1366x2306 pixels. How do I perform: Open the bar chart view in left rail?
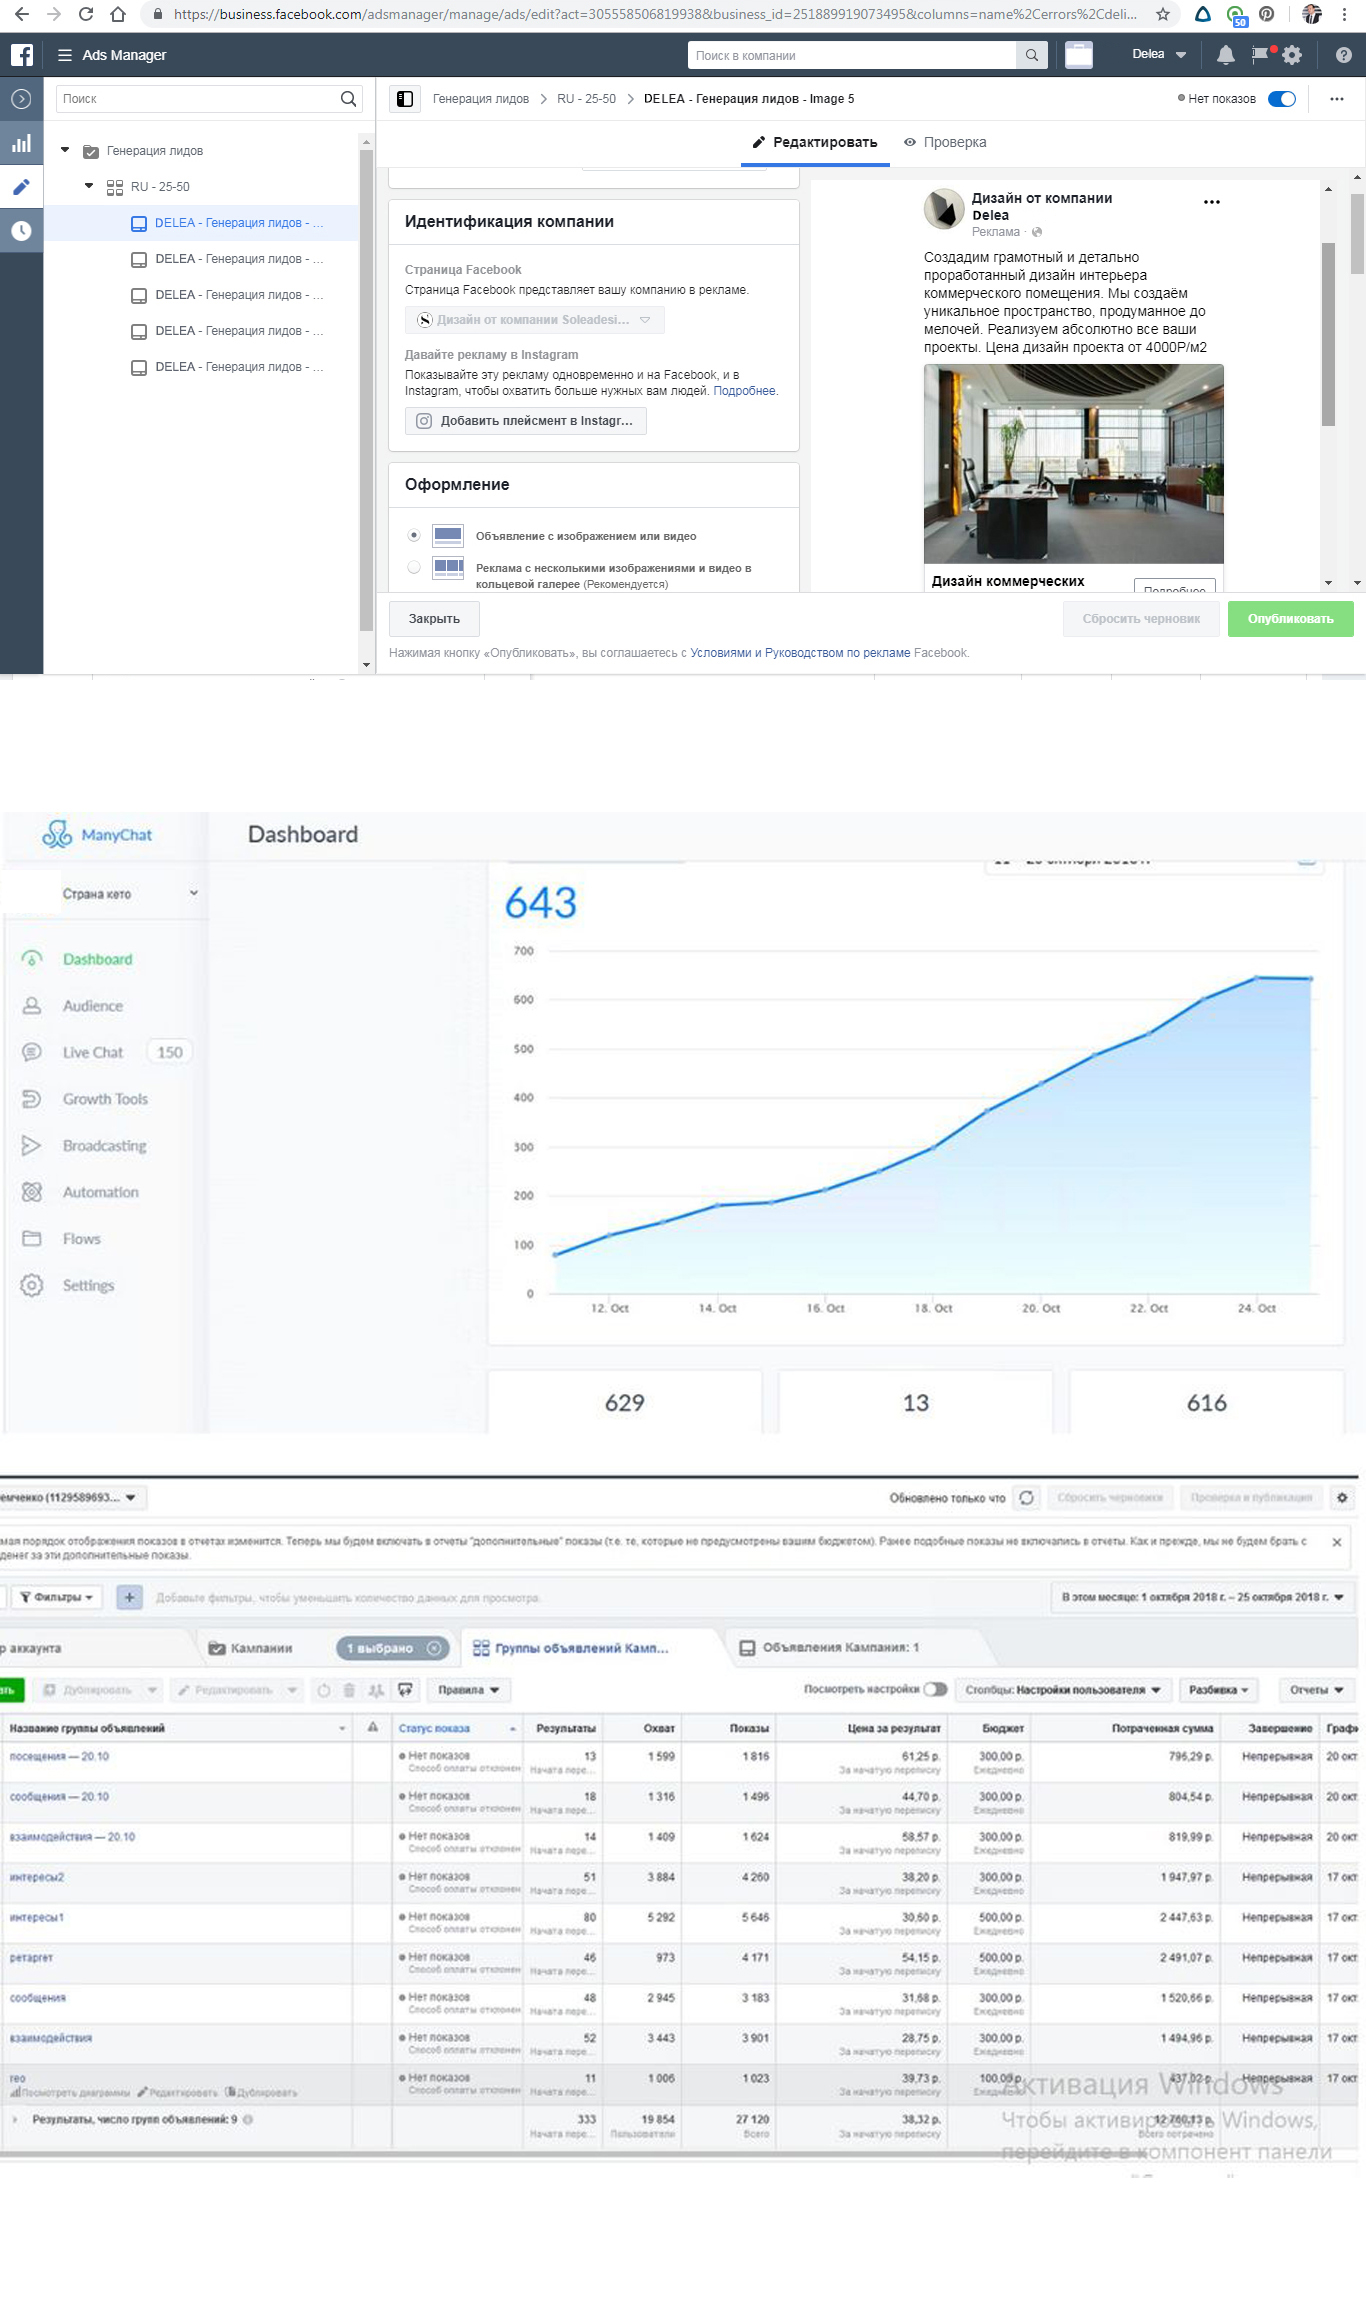(x=21, y=143)
